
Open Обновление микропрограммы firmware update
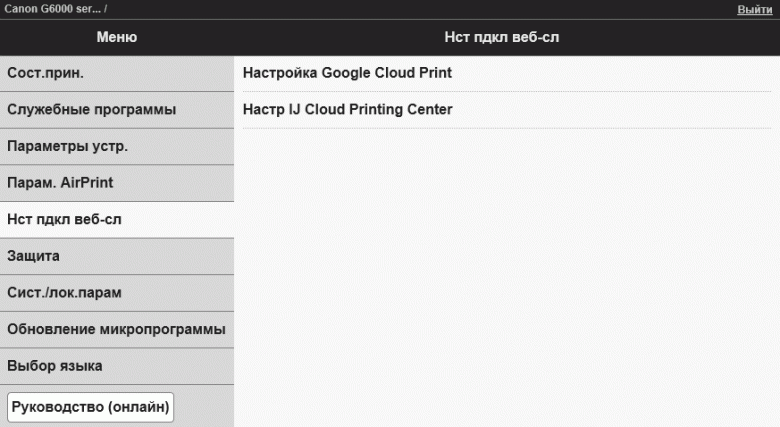tap(117, 329)
